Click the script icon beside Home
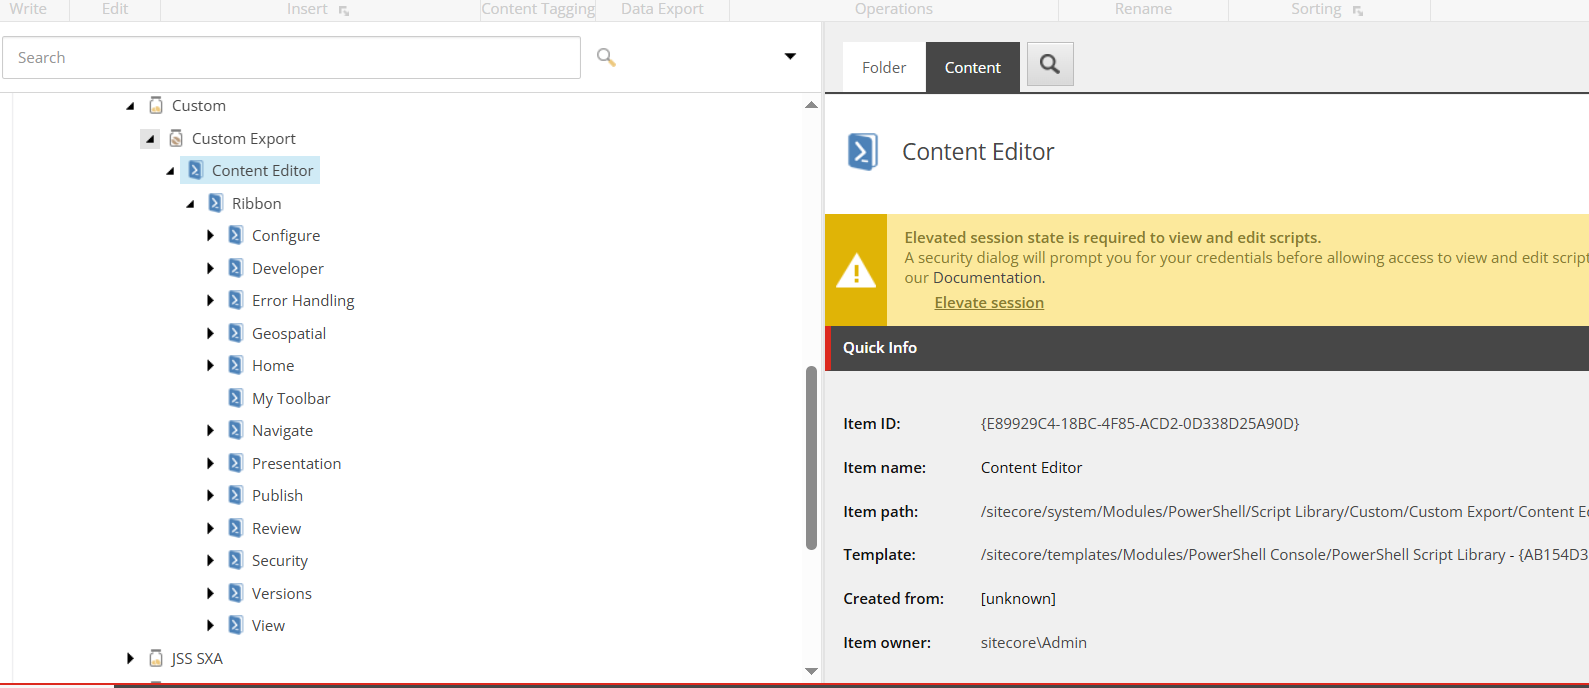This screenshot has width=1589, height=688. pos(235,365)
